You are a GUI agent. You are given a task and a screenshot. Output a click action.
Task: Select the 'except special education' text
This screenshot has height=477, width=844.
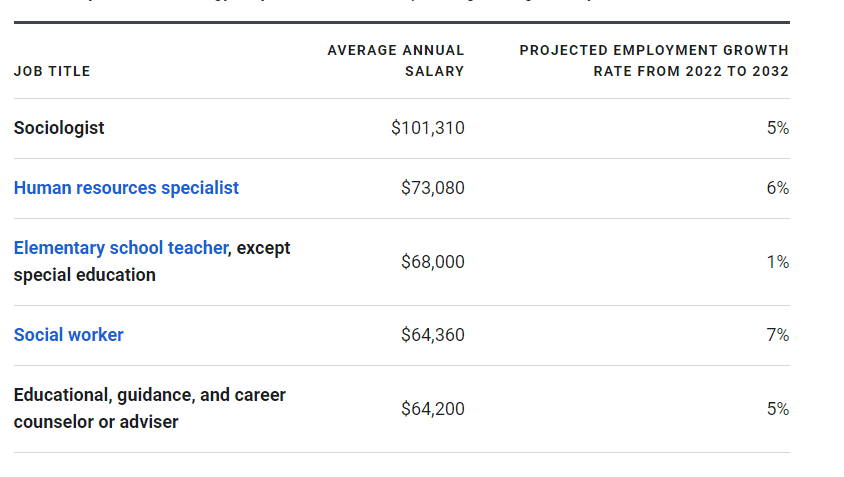[152, 262]
